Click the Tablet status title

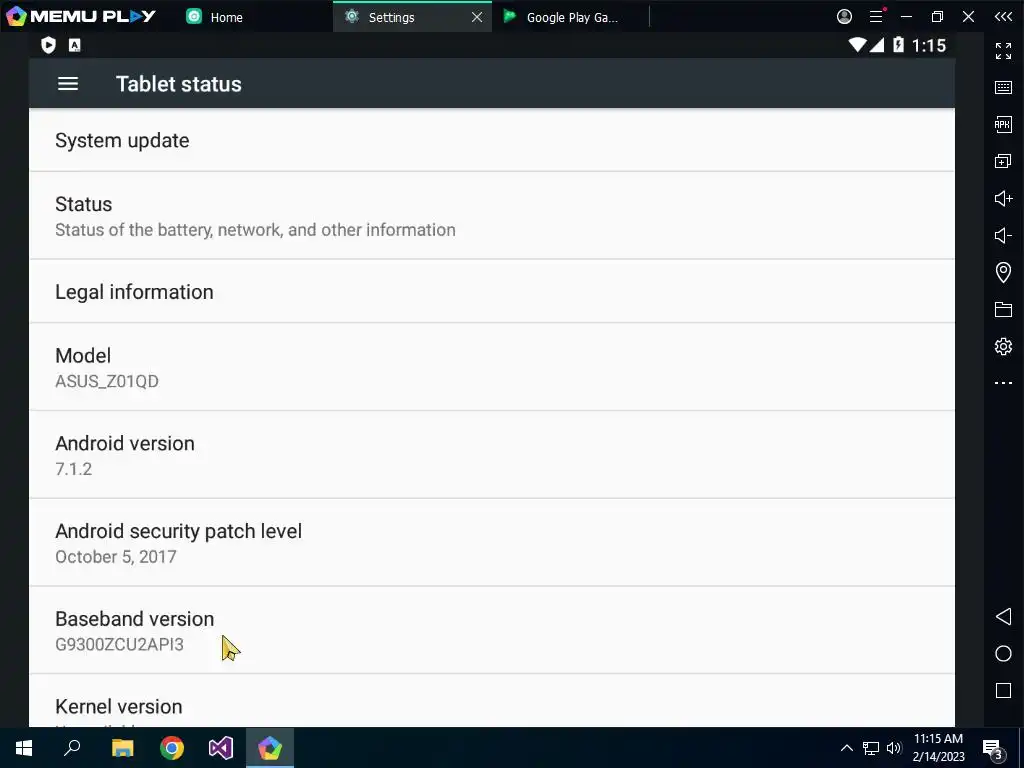179,84
